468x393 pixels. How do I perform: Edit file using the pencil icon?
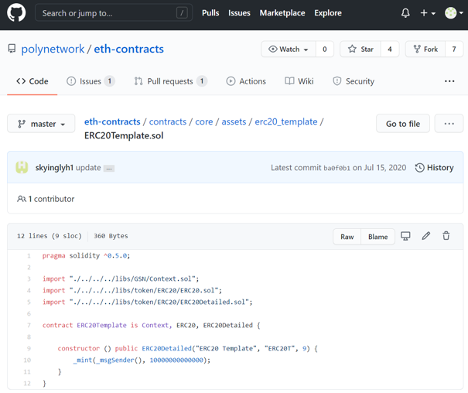pos(426,236)
